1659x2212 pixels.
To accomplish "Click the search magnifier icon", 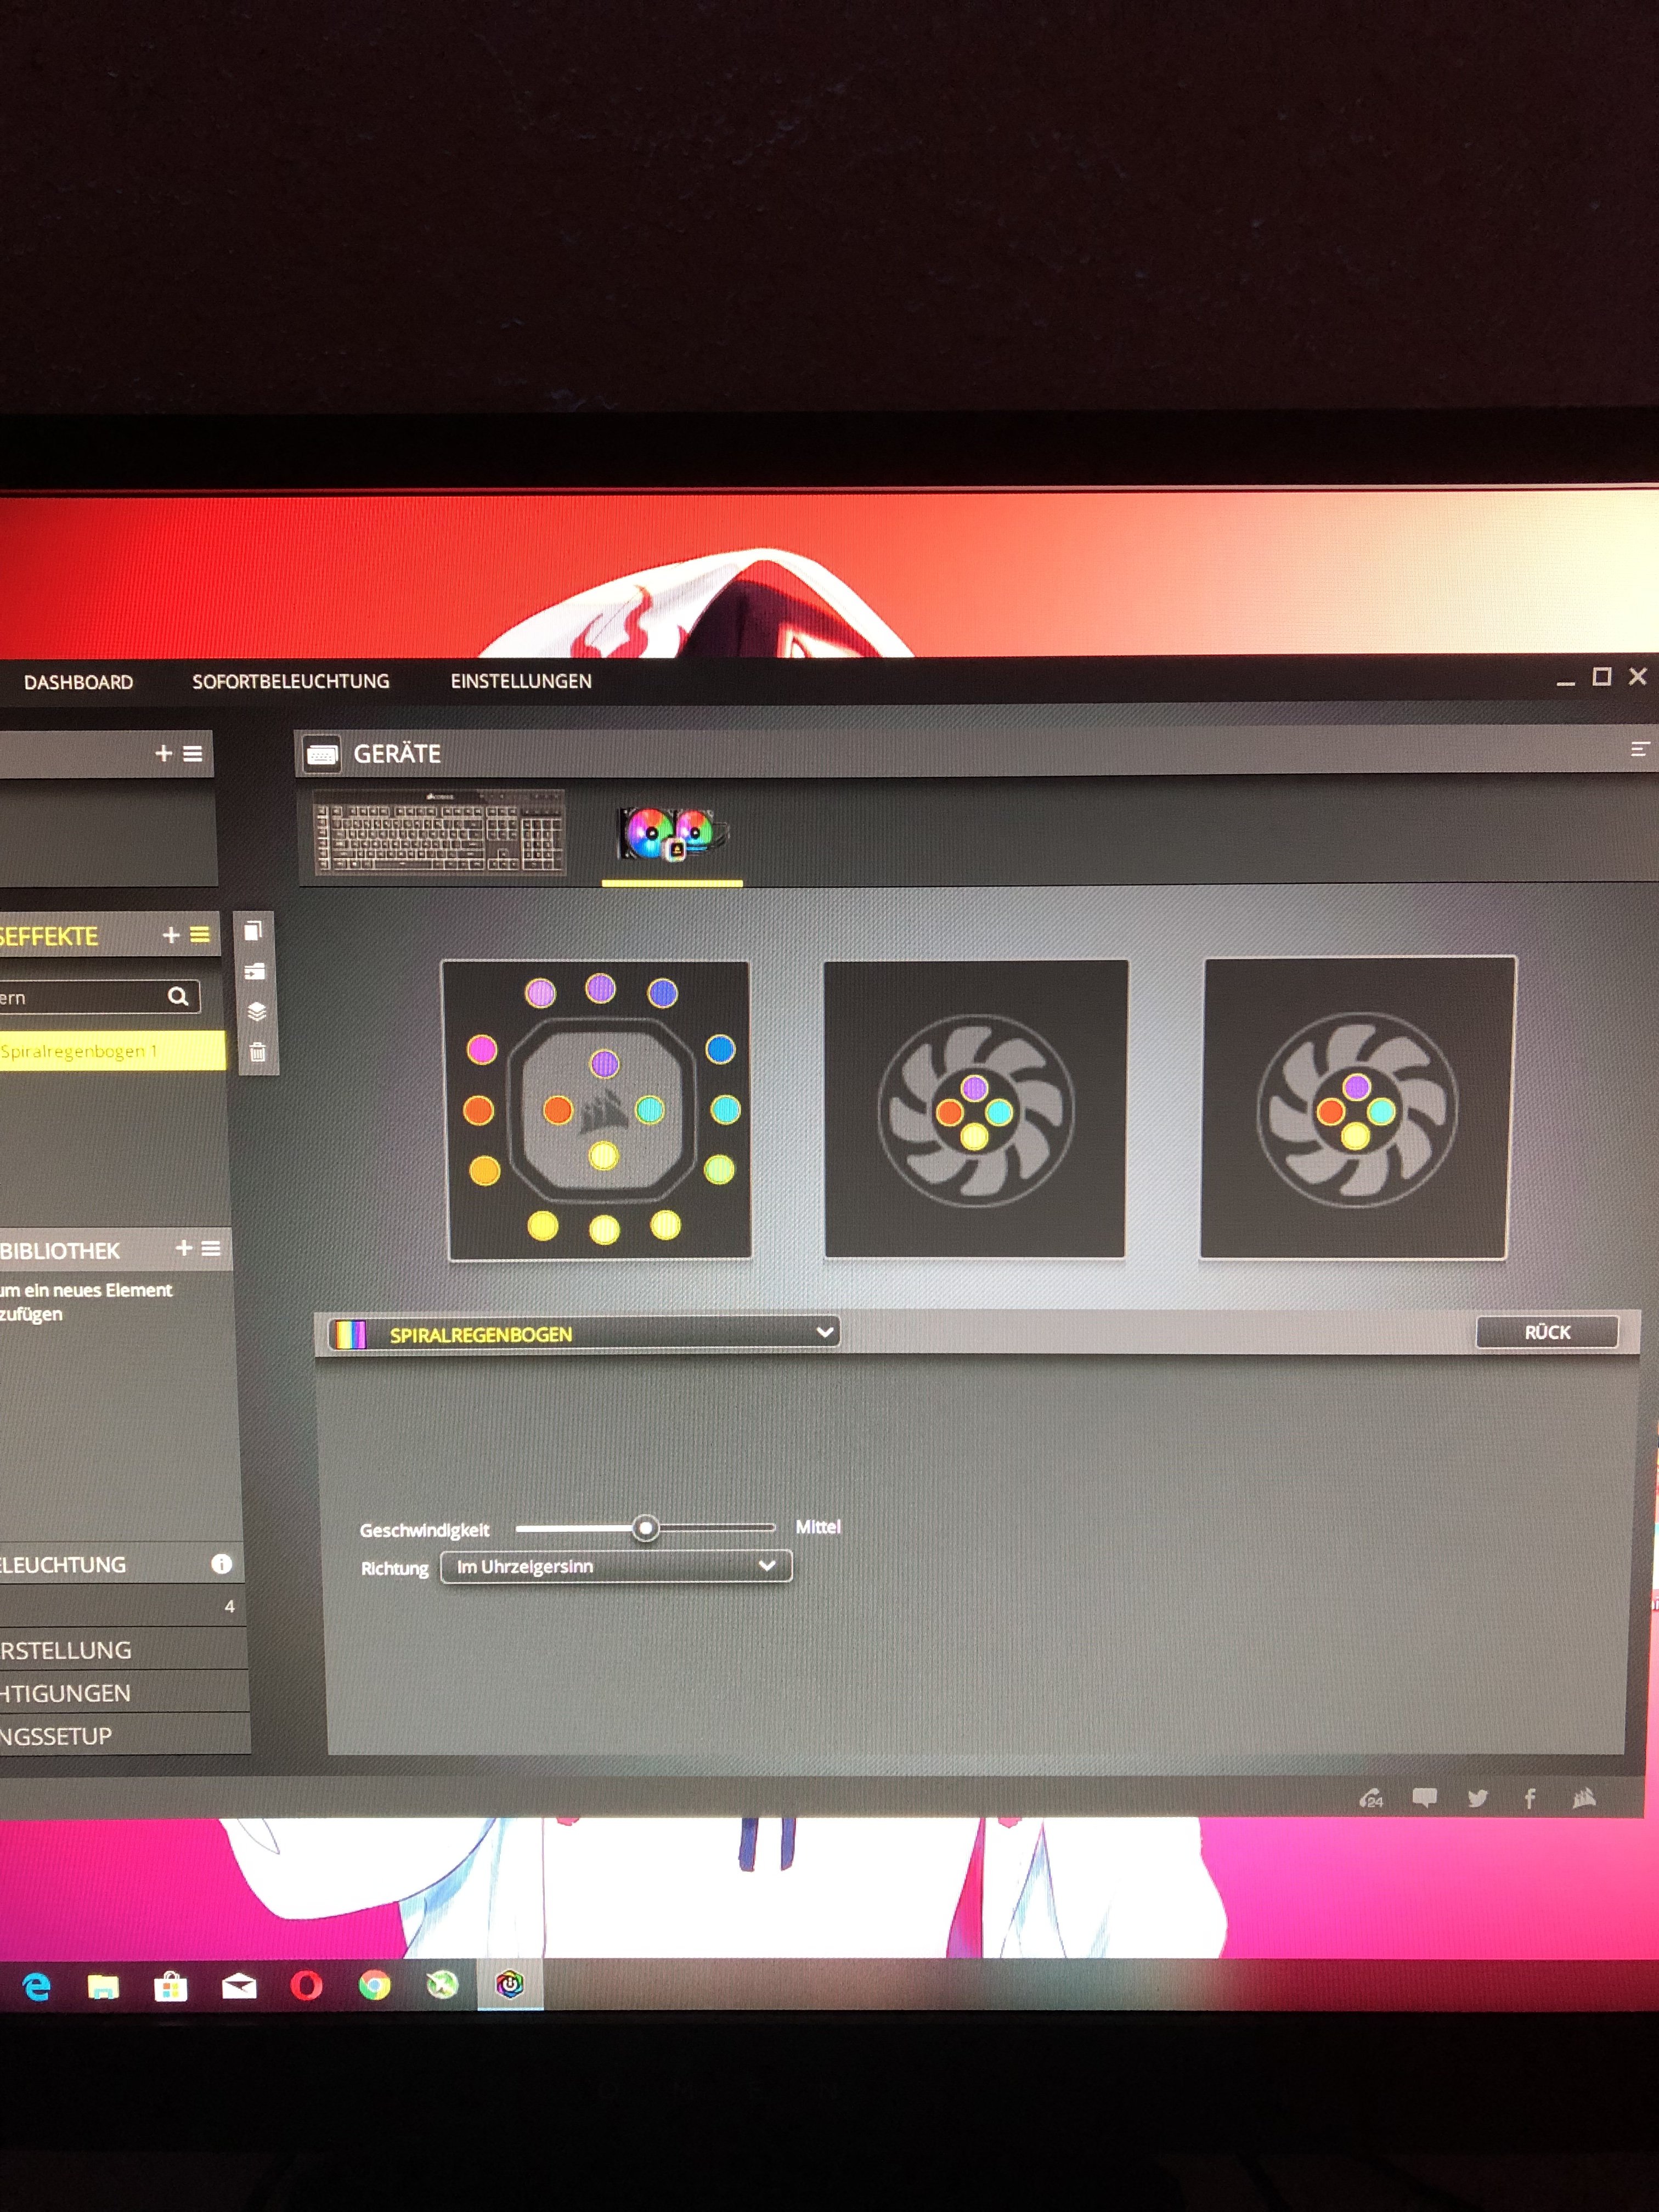I will tap(178, 996).
